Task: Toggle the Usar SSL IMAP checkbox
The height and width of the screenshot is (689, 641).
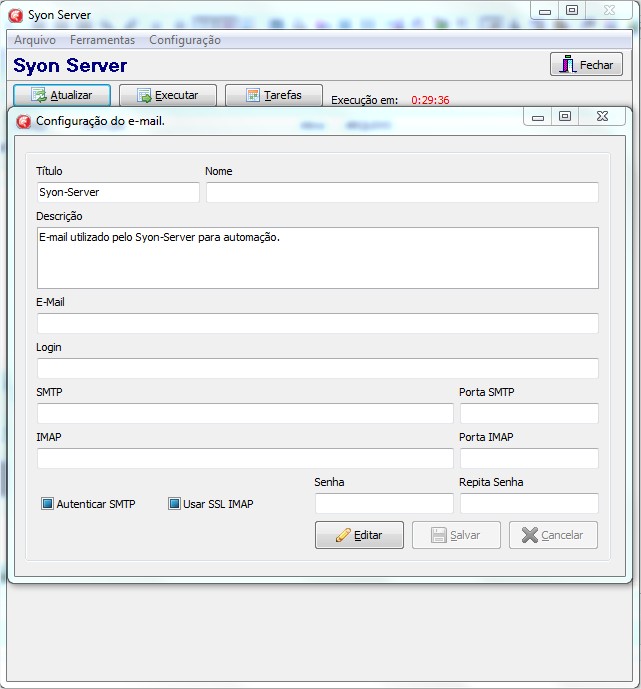Action: point(174,504)
